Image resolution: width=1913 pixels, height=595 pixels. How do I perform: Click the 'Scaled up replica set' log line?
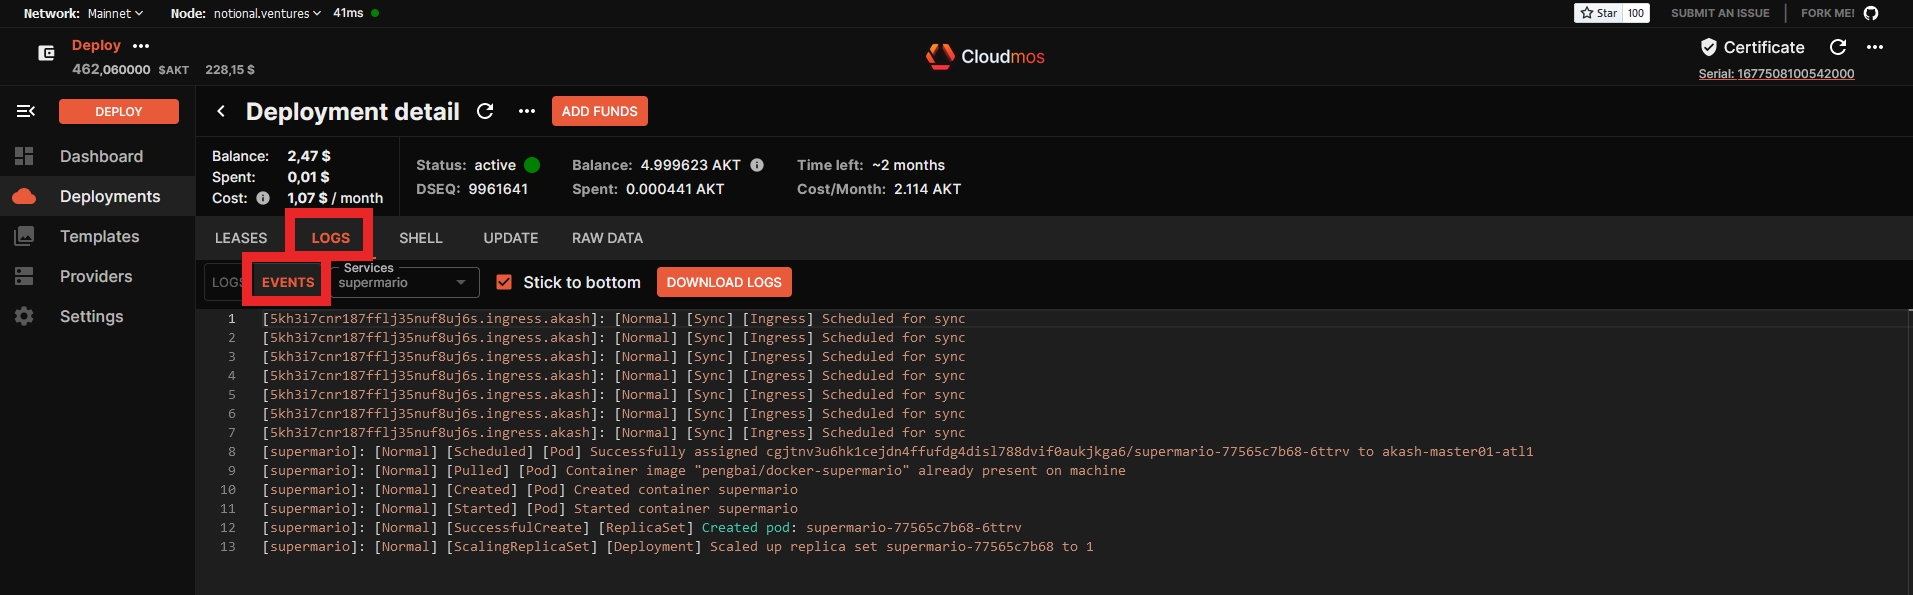coord(678,547)
